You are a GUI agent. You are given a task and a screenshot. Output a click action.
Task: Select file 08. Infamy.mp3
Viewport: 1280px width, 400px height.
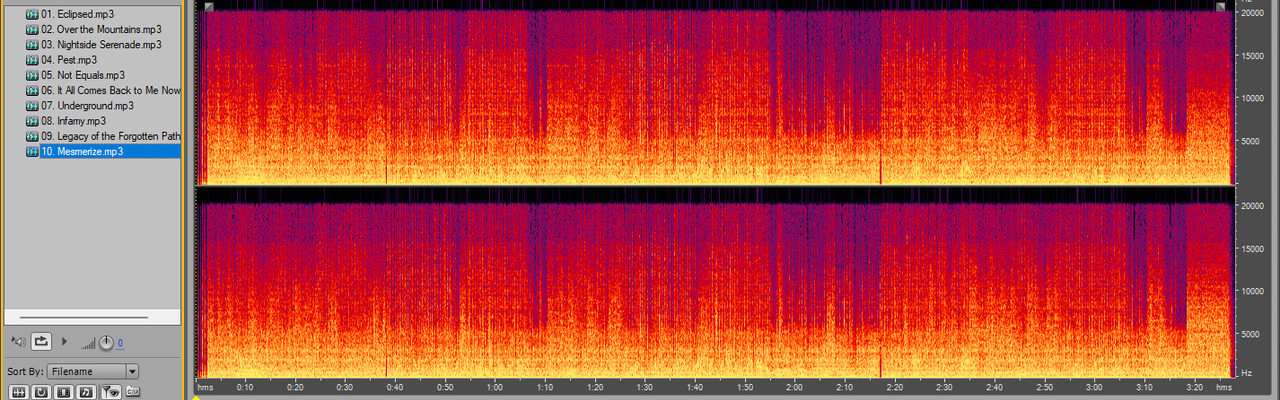(x=73, y=121)
